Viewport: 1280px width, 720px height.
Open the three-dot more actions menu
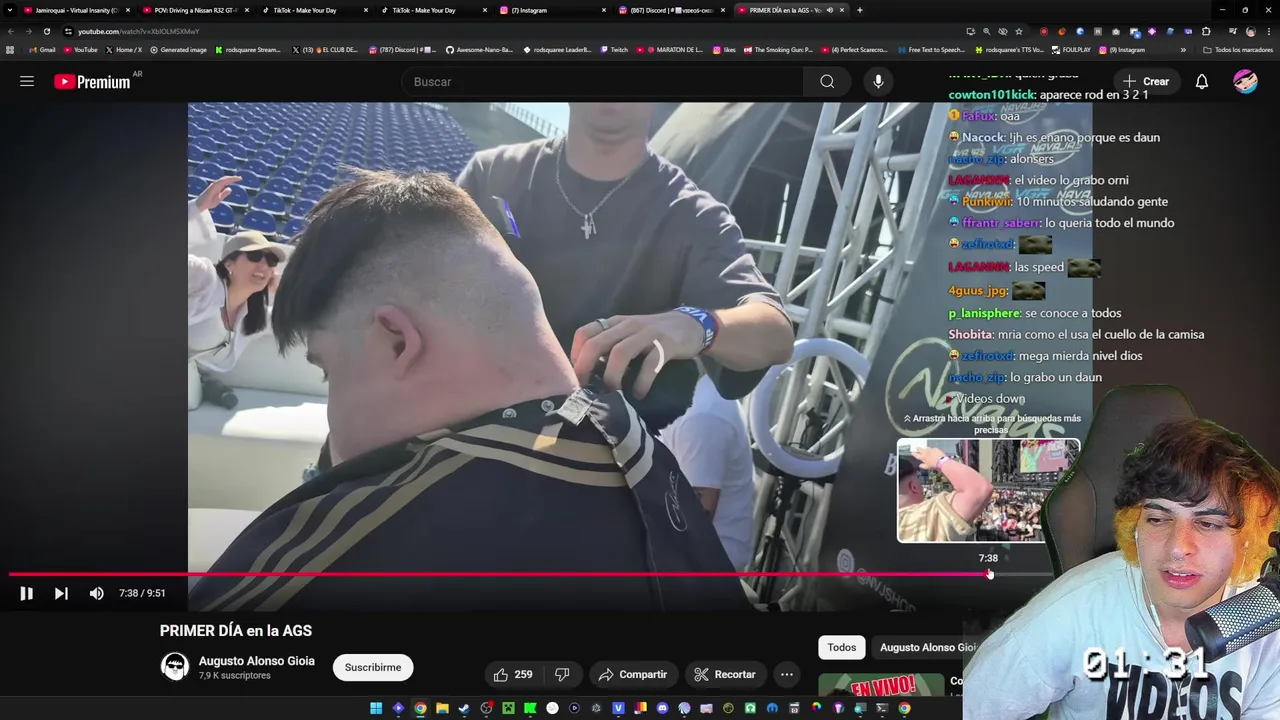(x=787, y=675)
